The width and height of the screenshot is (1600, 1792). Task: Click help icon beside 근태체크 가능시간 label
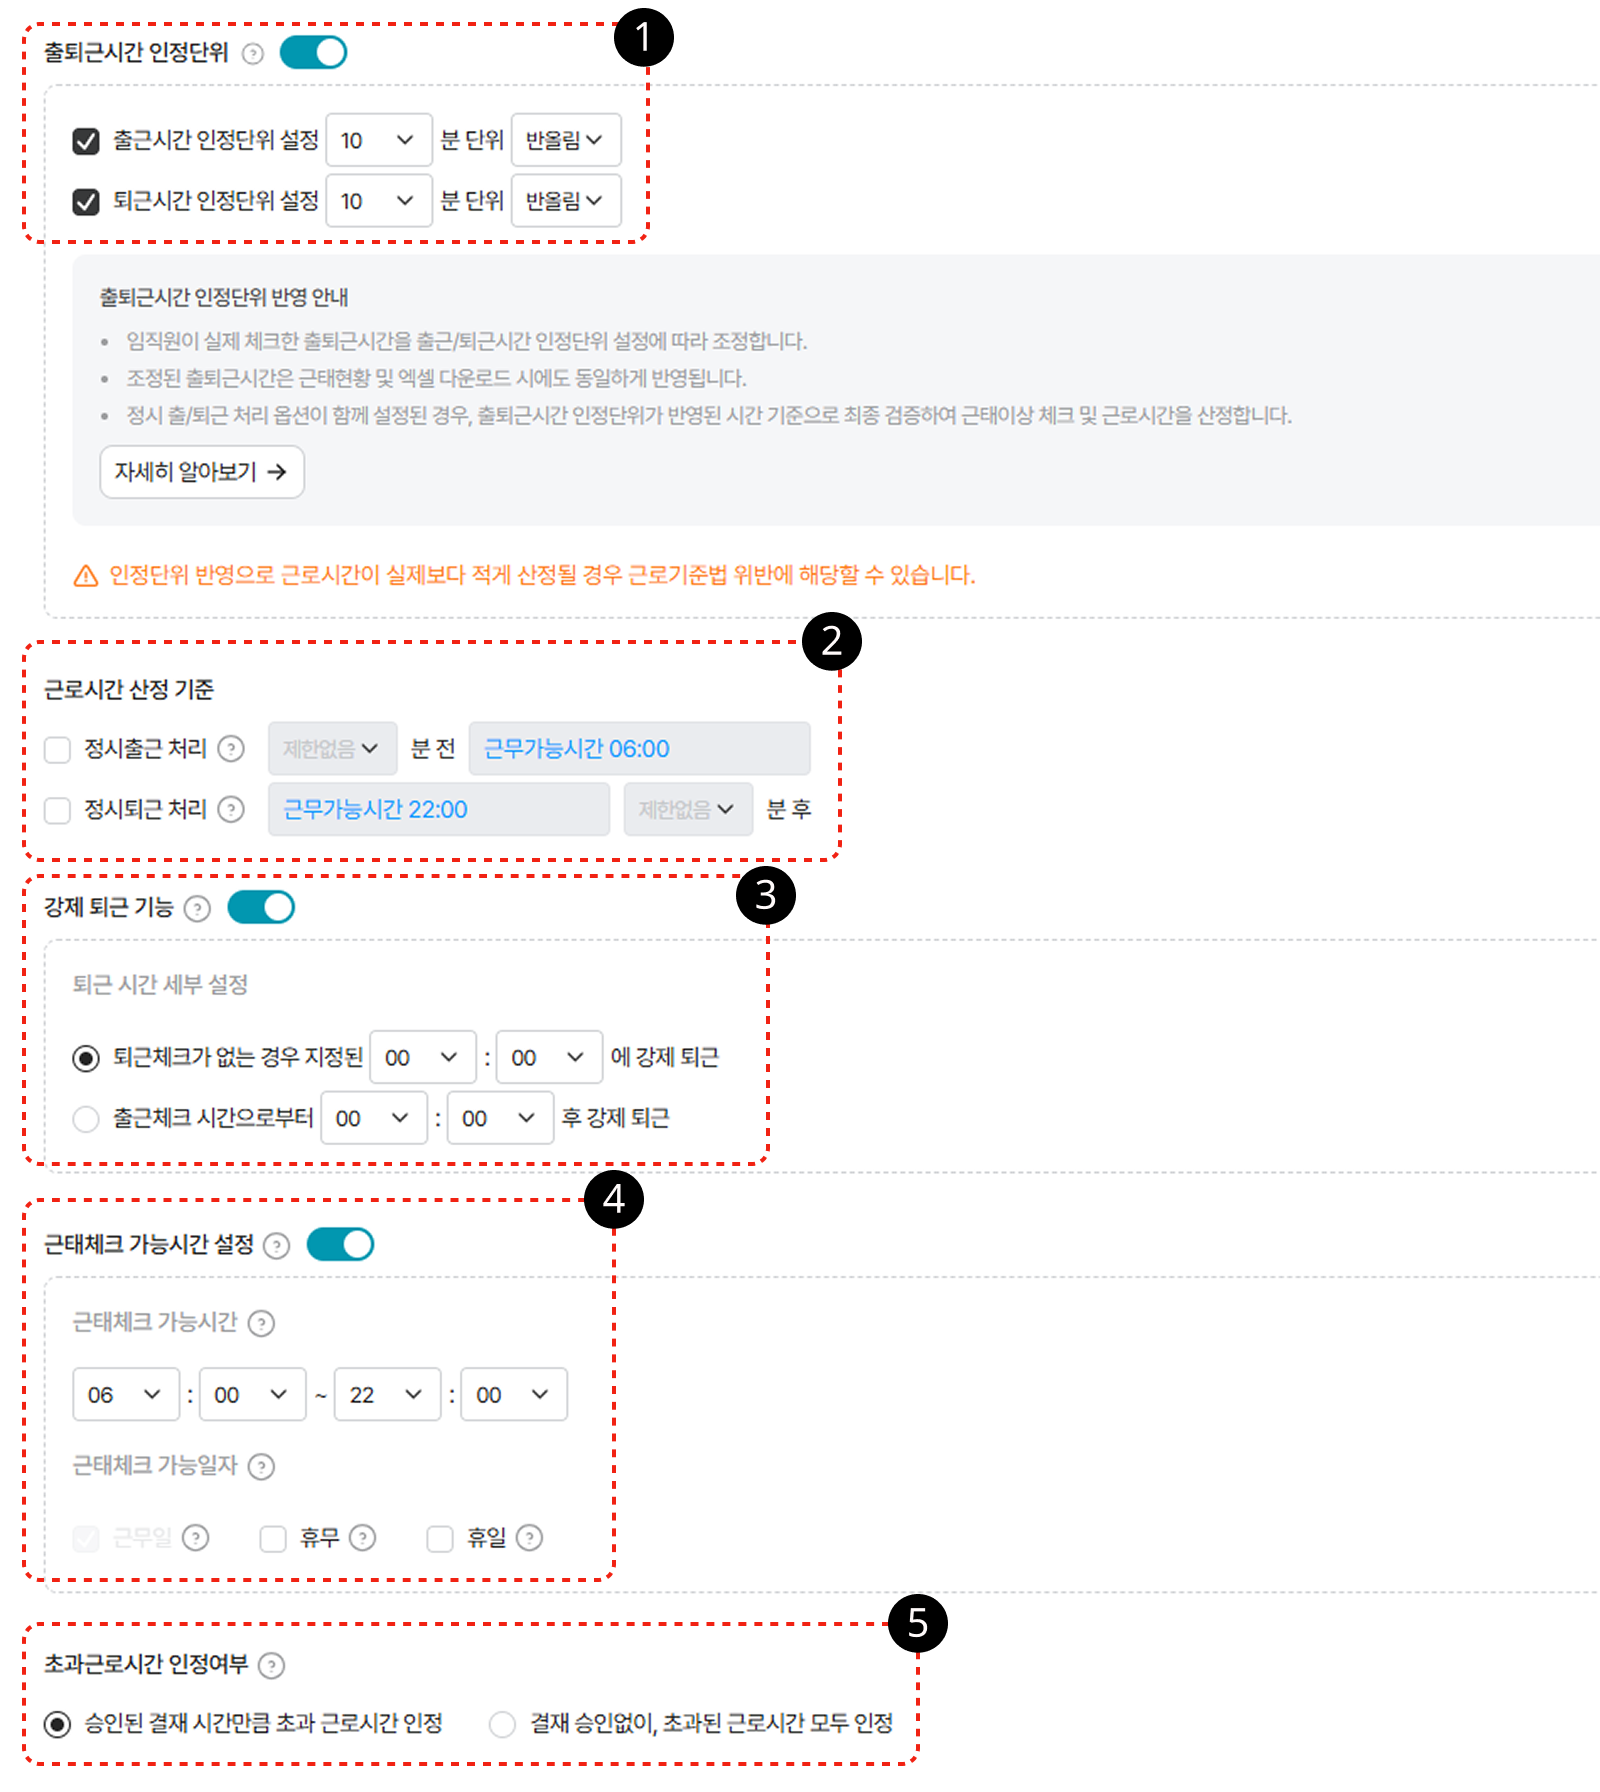tap(261, 1323)
